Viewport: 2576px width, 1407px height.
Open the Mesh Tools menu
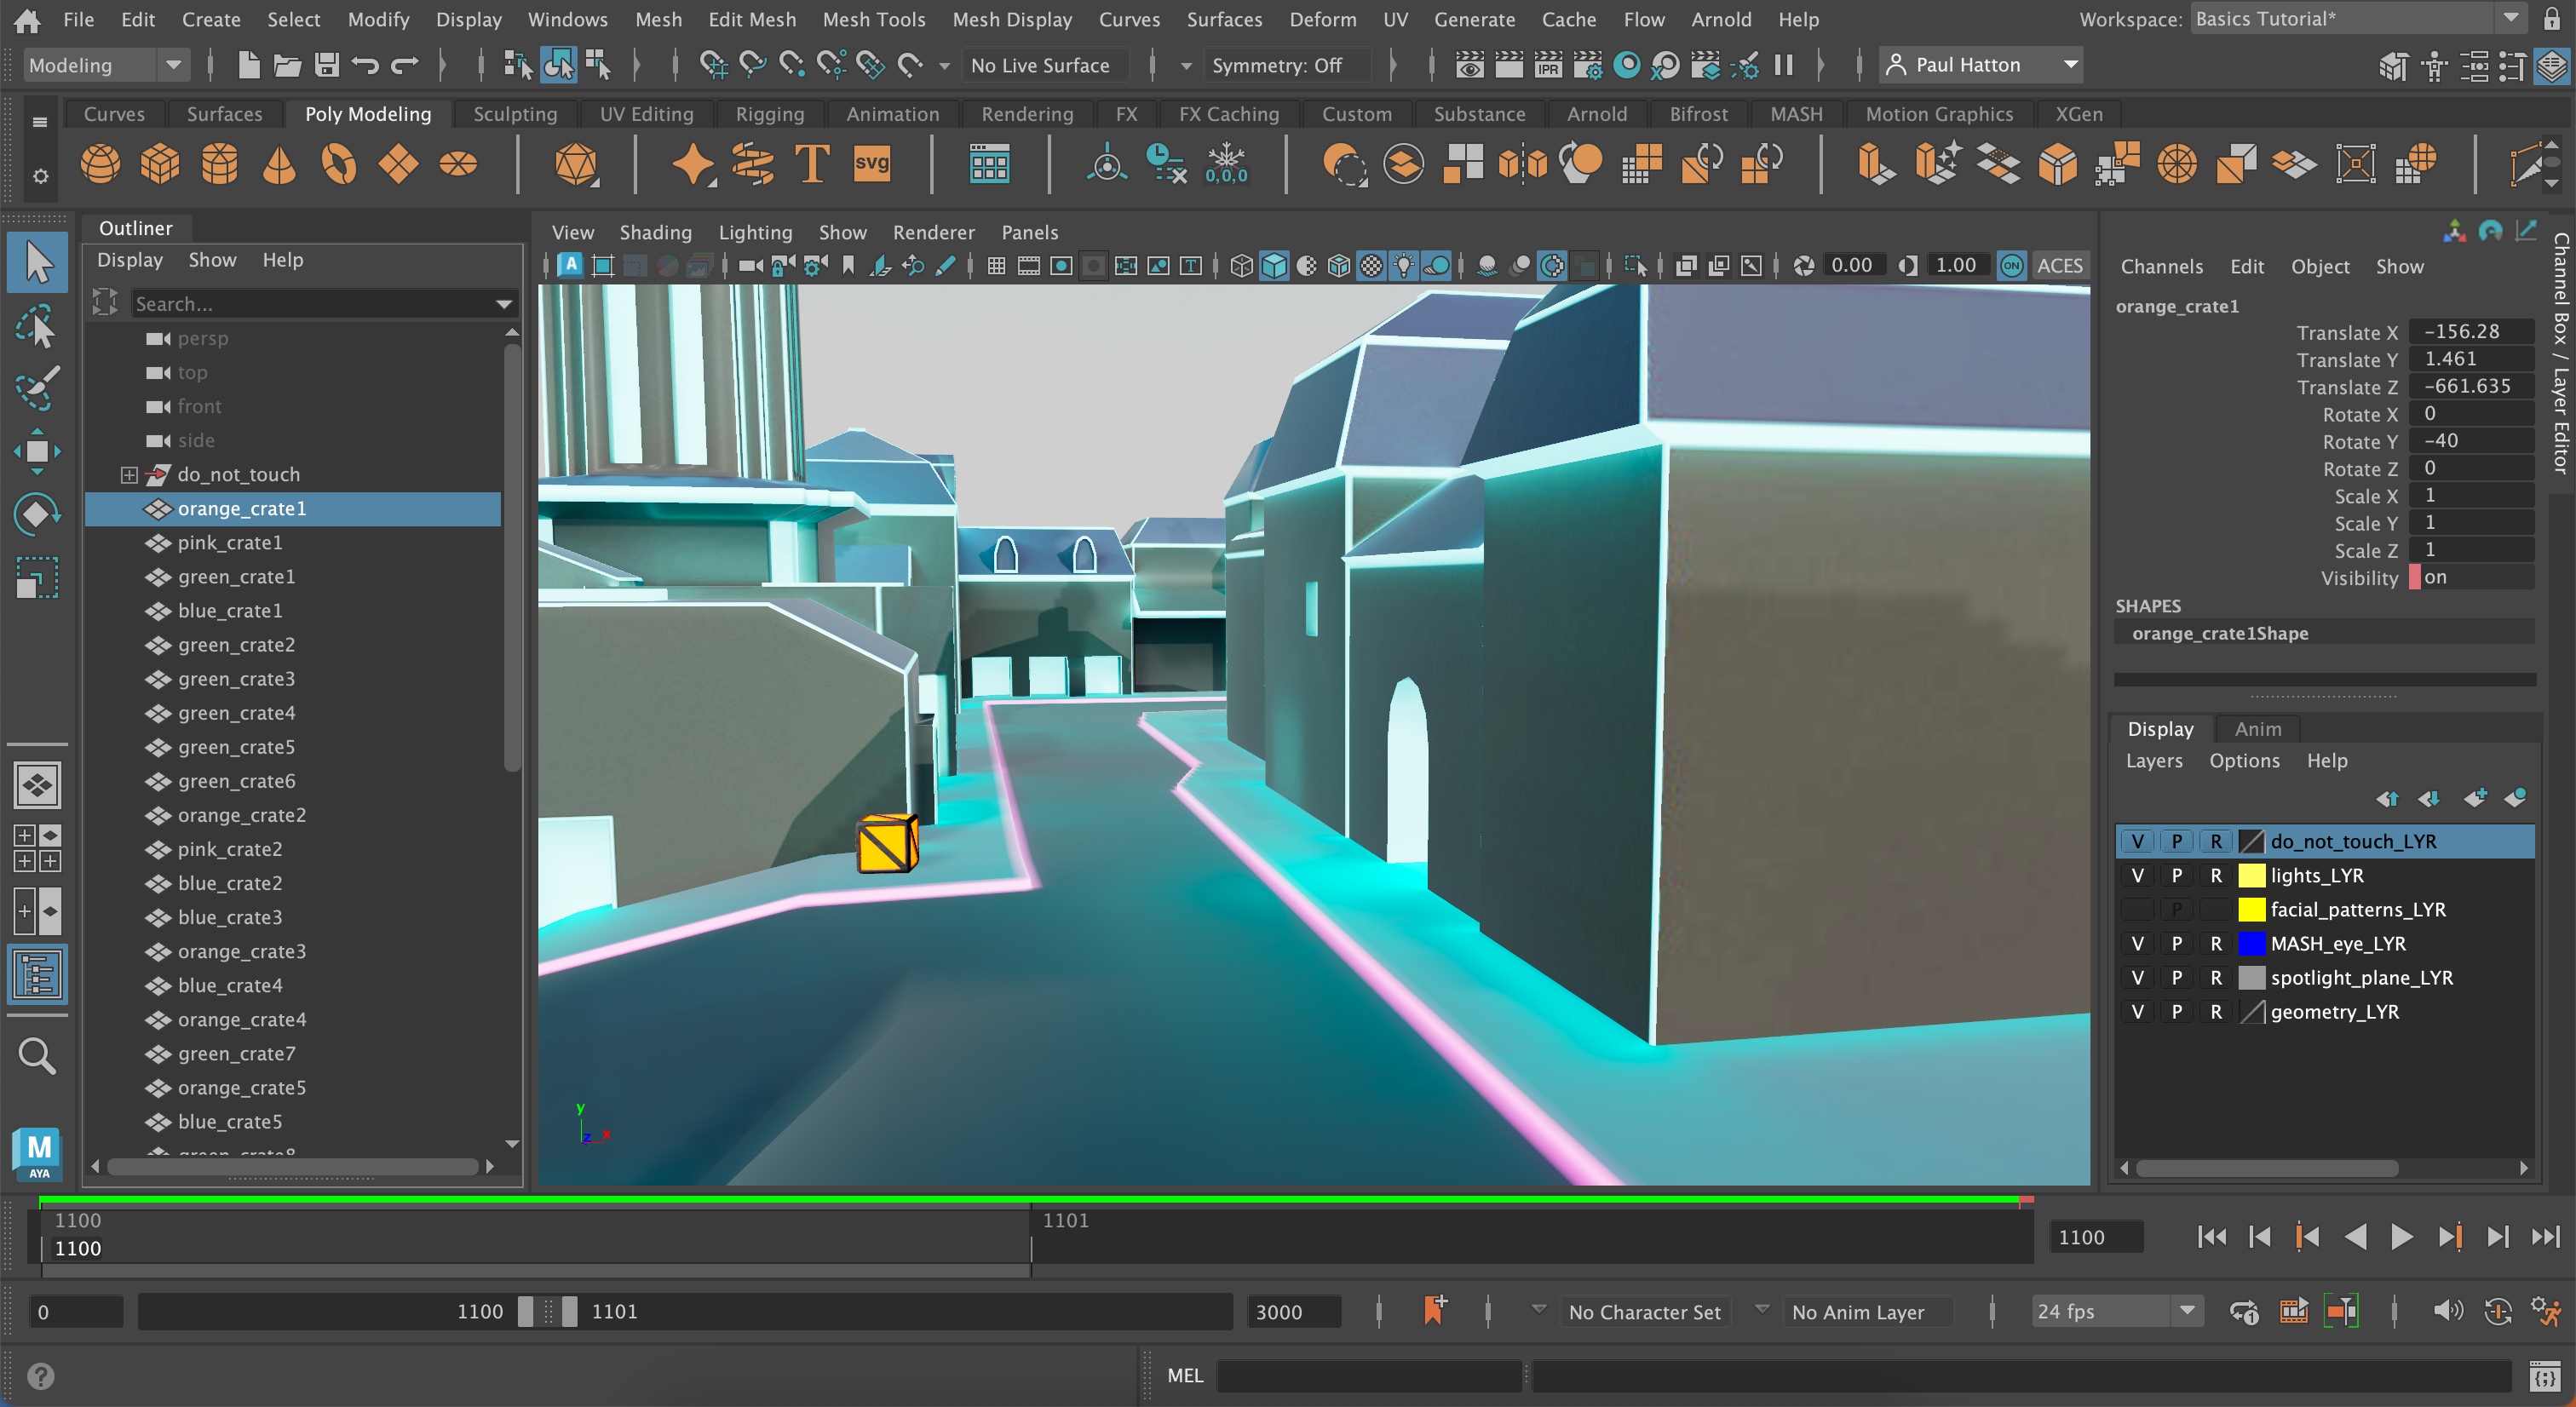coord(873,19)
